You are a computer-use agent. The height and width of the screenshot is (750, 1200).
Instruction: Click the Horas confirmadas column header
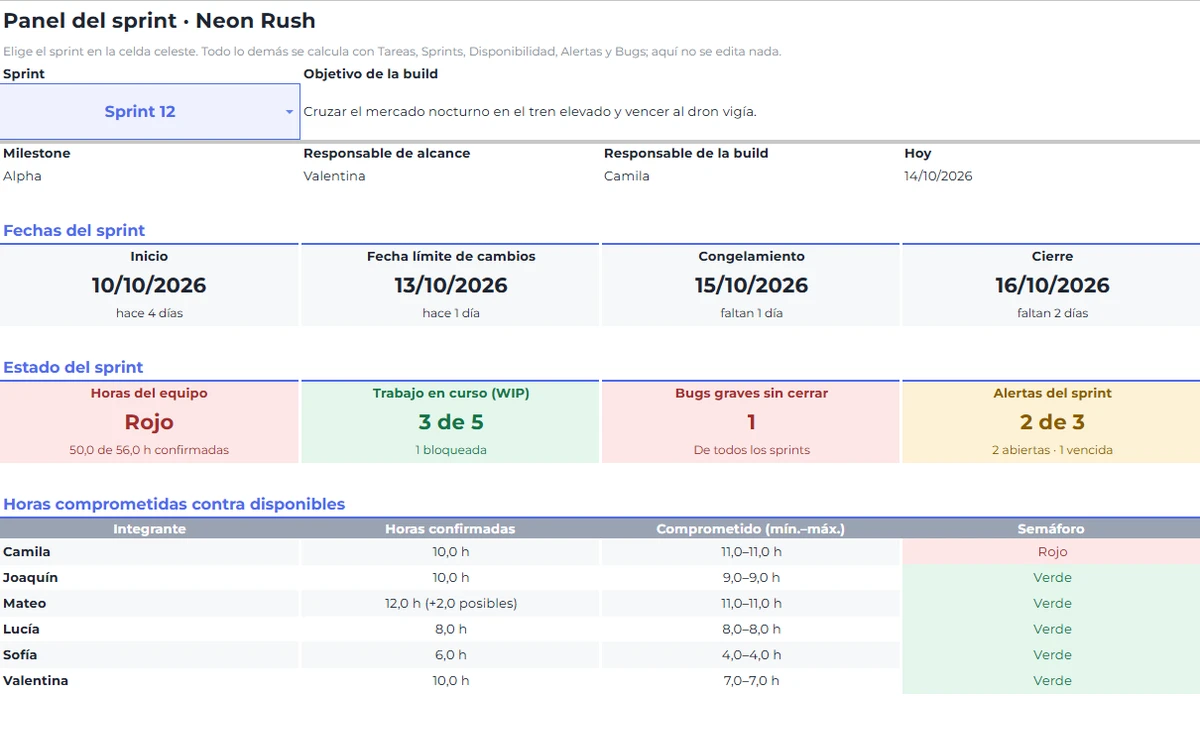[451, 528]
